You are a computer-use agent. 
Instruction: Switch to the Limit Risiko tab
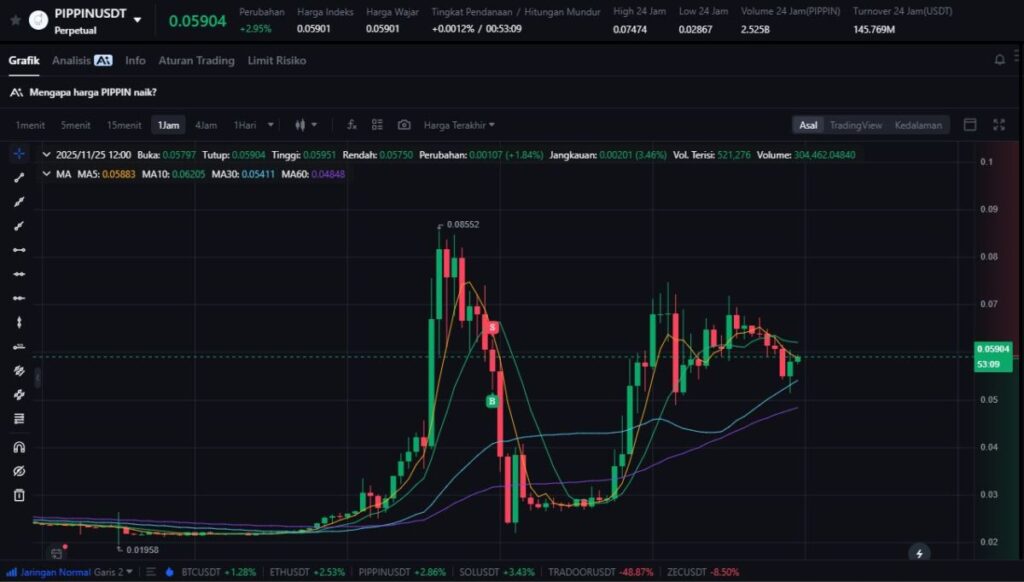coord(276,60)
